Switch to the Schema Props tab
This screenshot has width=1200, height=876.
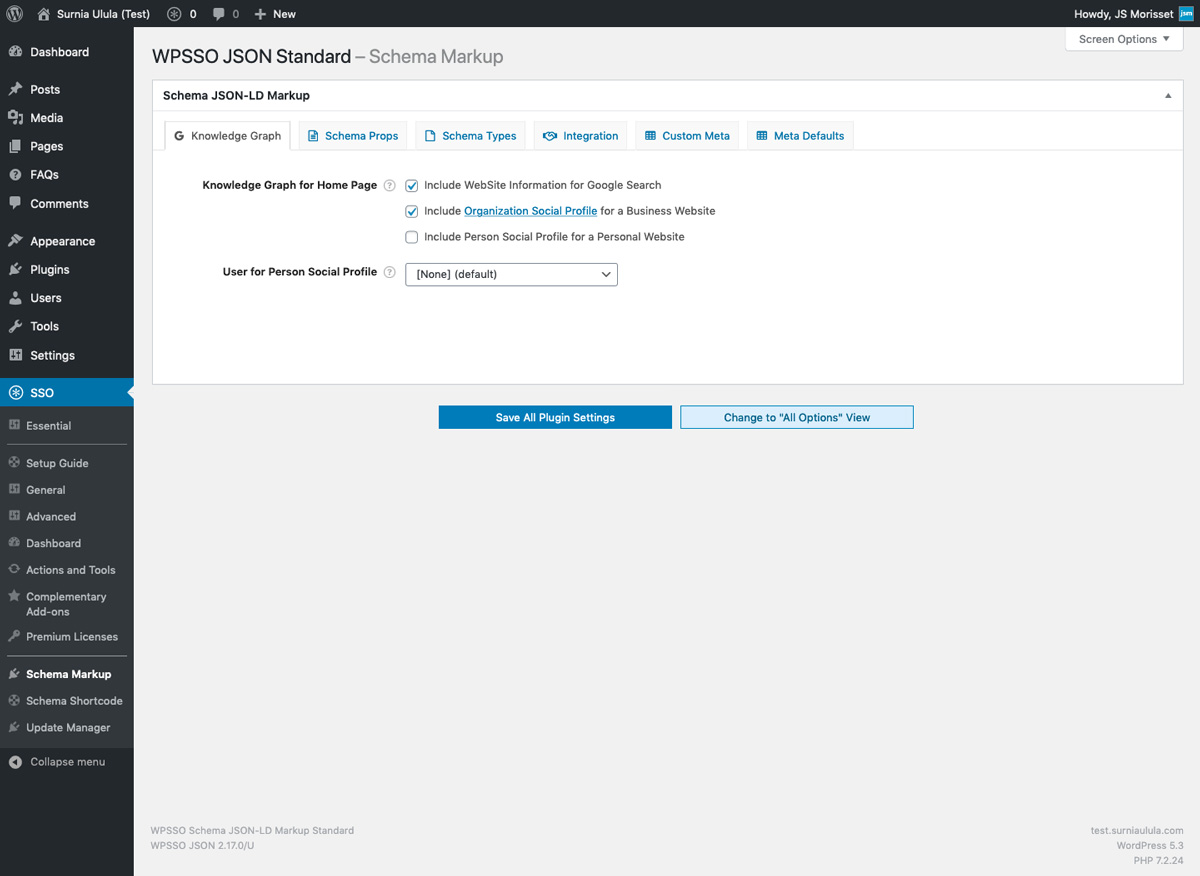tap(353, 136)
